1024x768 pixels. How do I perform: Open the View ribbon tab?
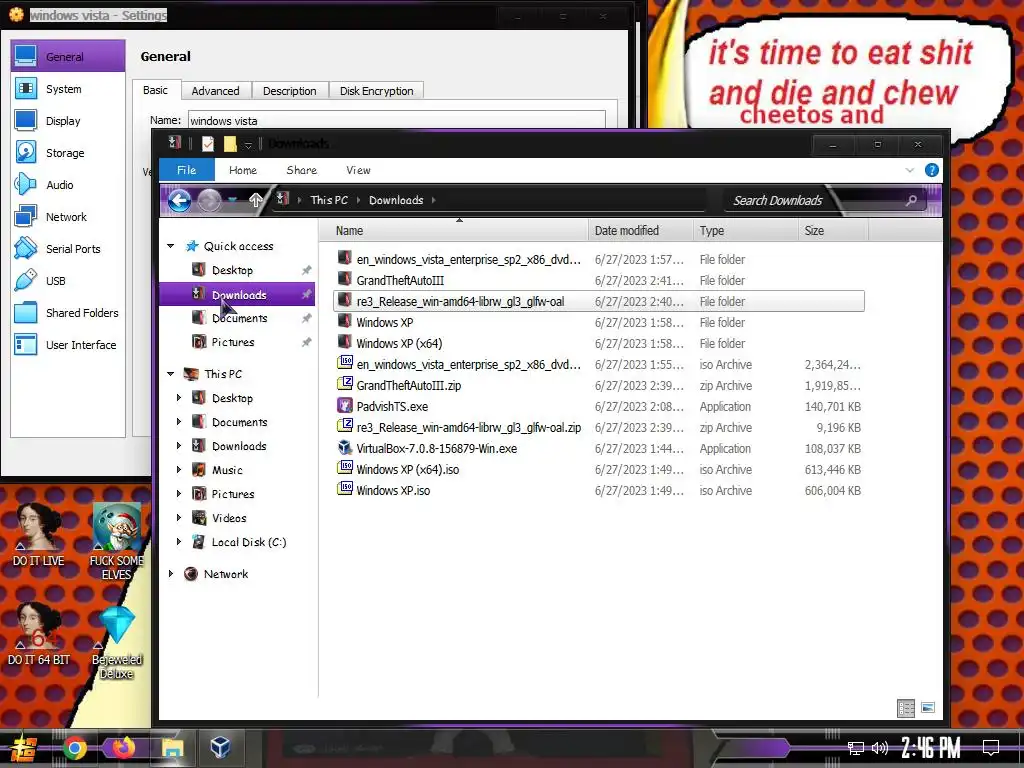coord(358,170)
